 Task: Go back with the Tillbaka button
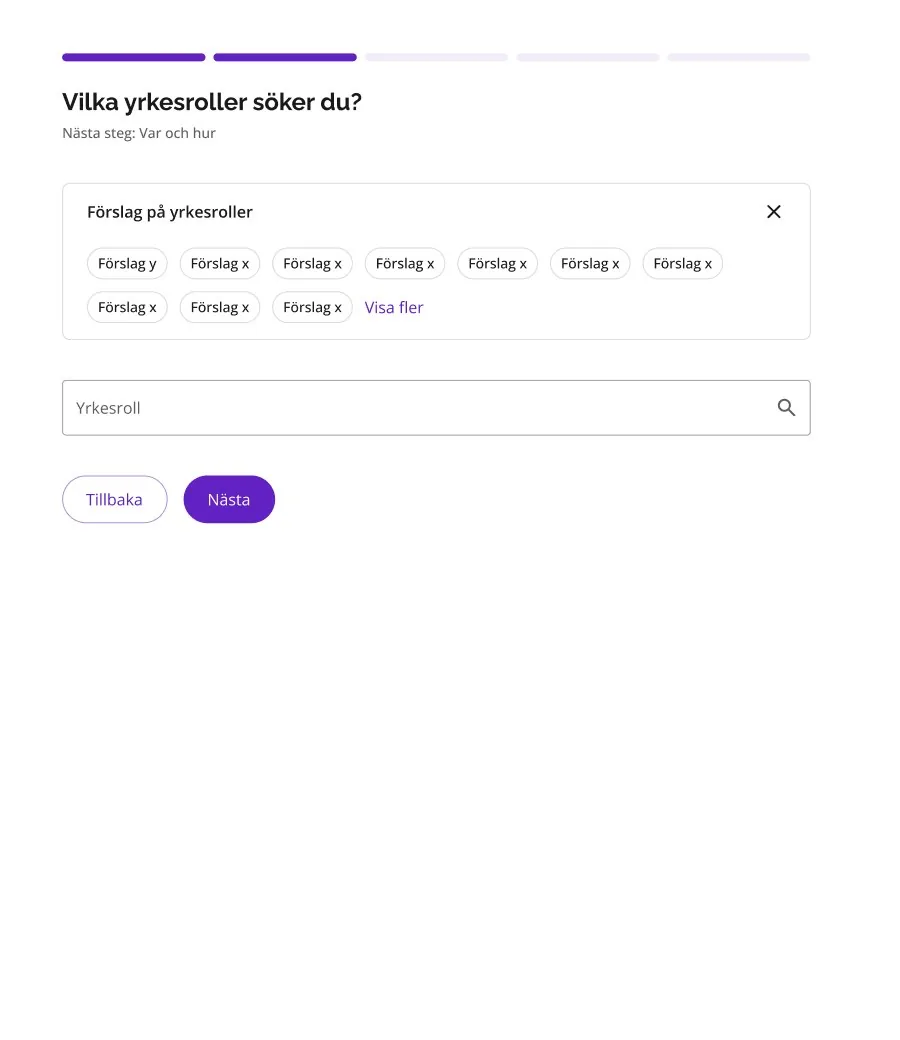pos(115,499)
